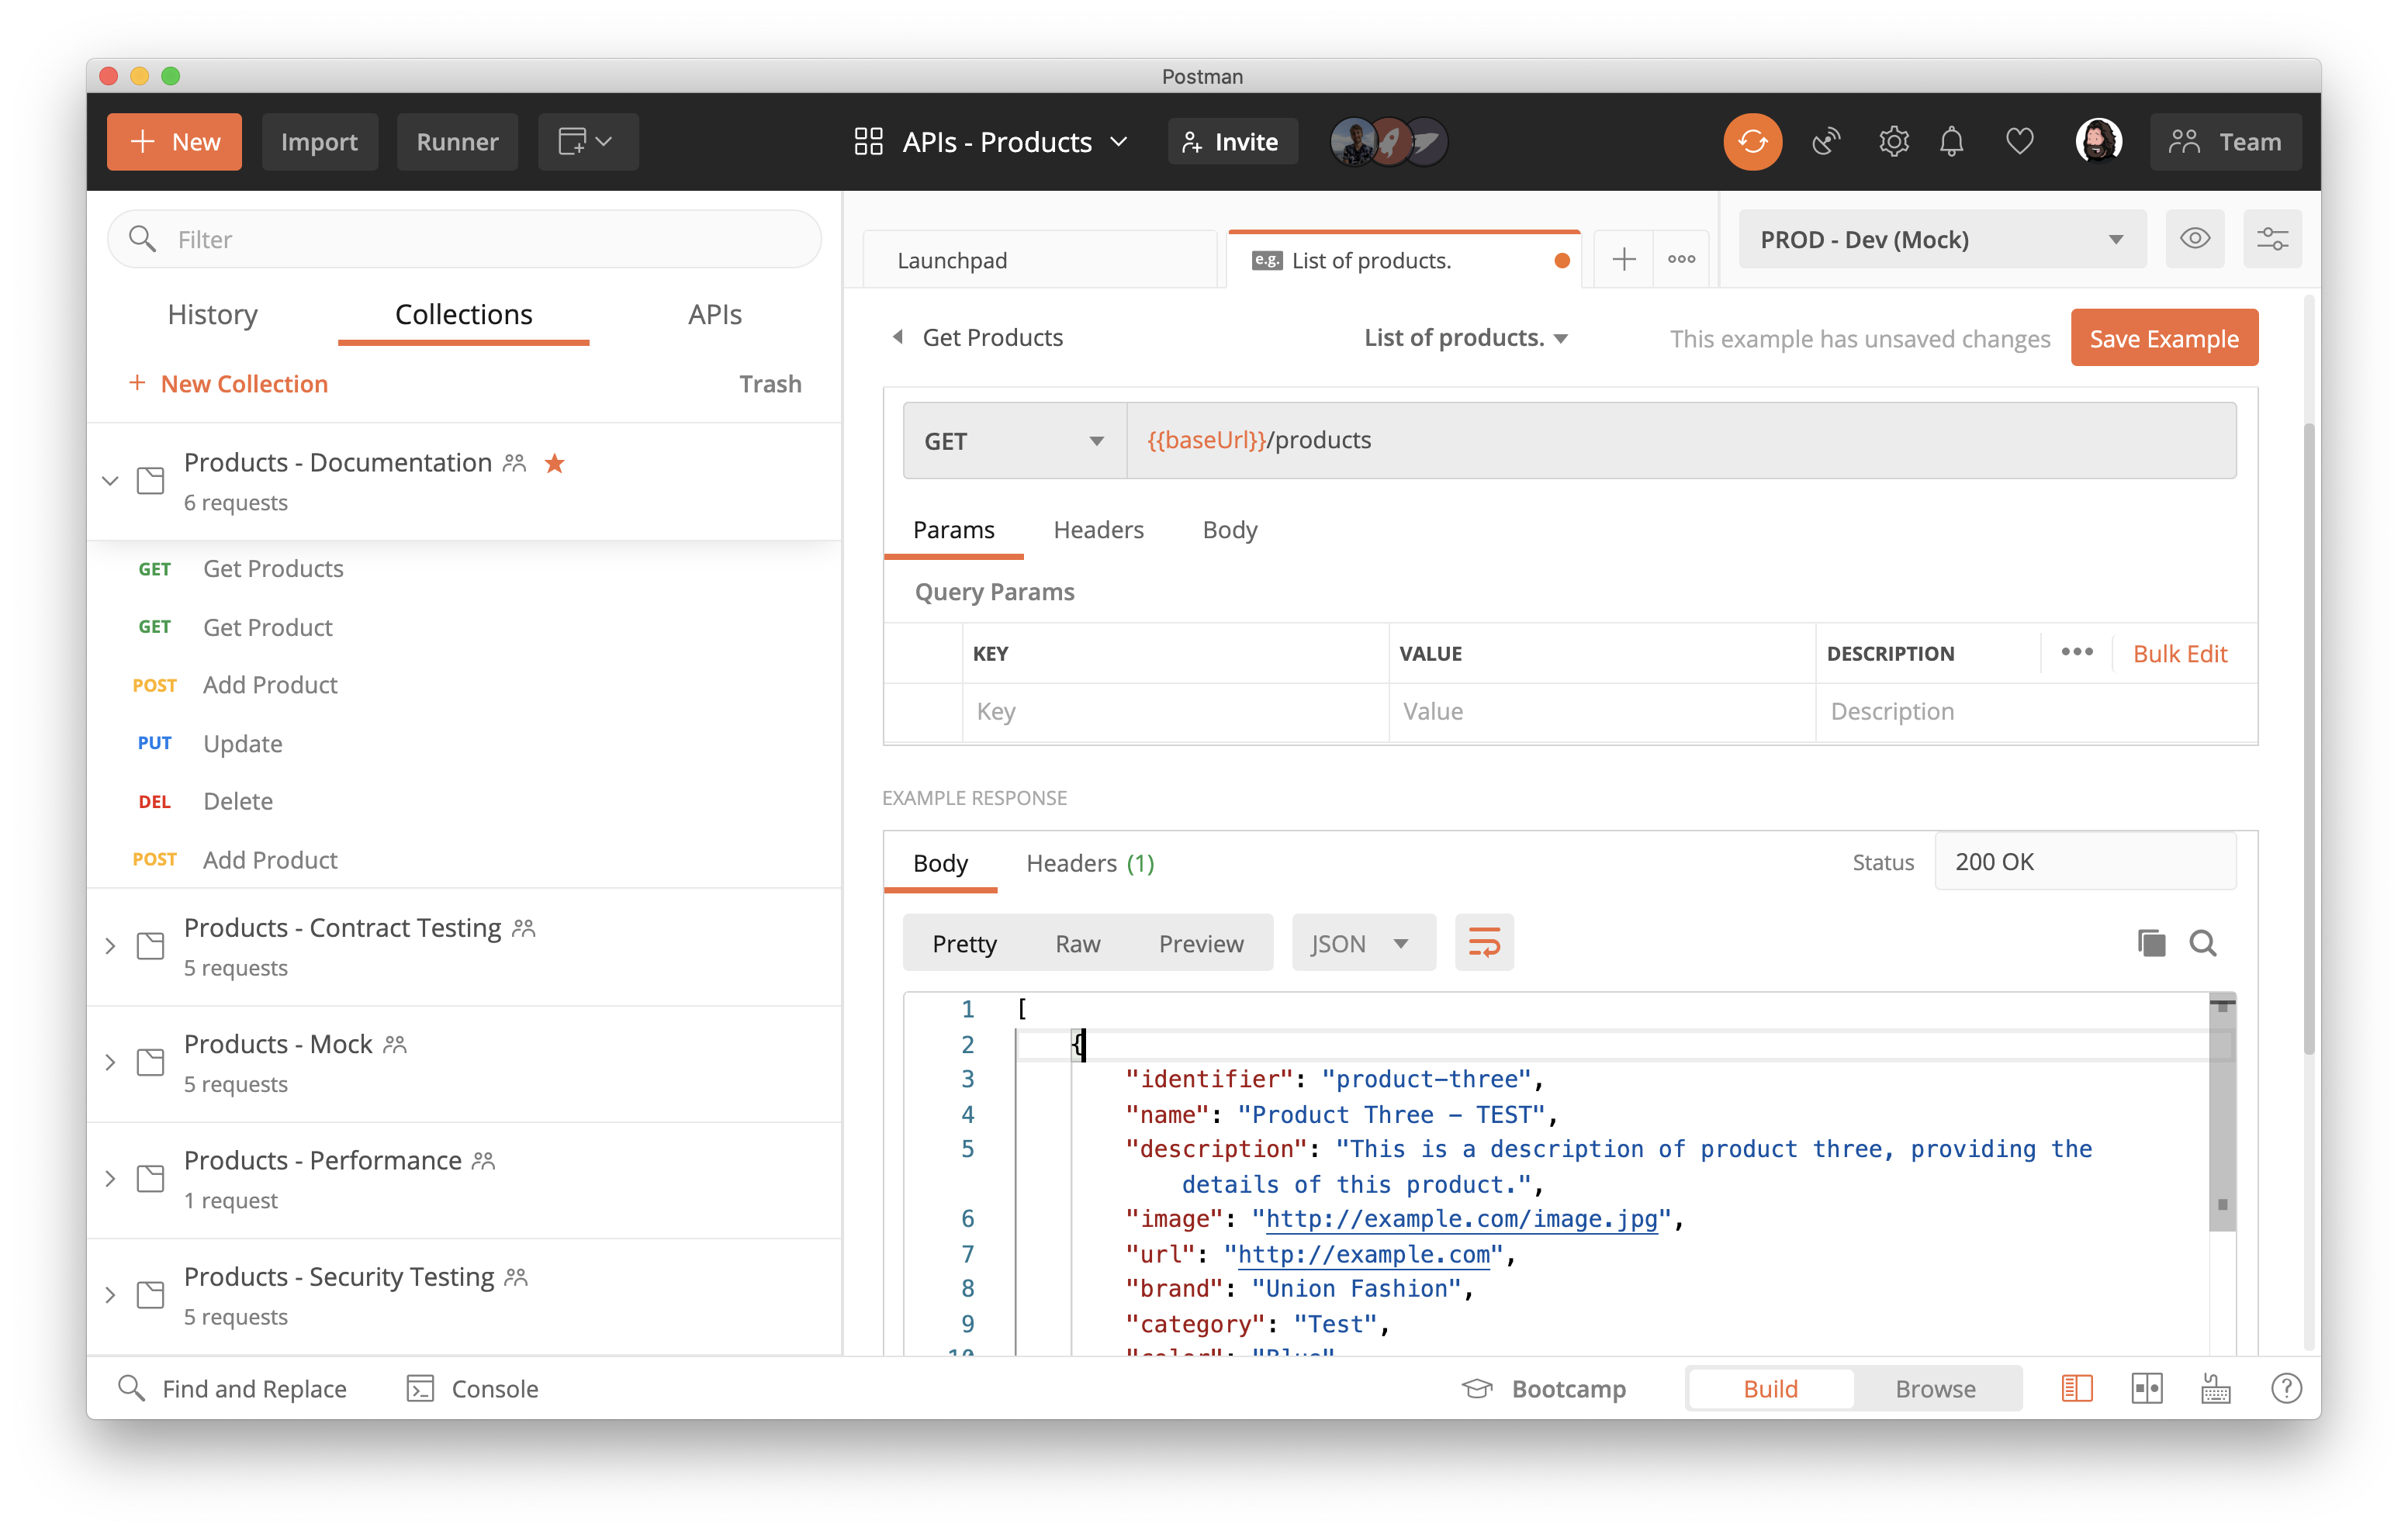Switch to the APIs sidebar tab
The height and width of the screenshot is (1534, 2408).
[714, 314]
